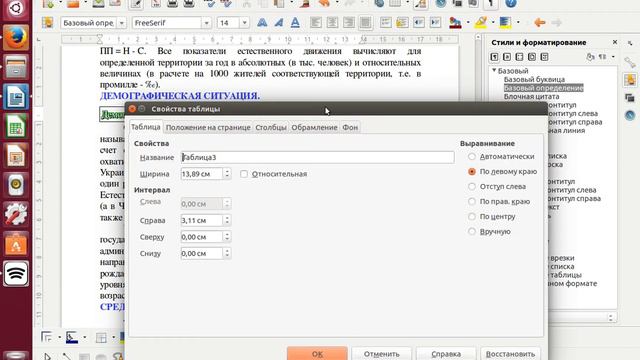Image resolution: width=640 pixels, height=360 pixels.
Task: Launch LibreOffice Calc from the dock
Action: pyautogui.click(x=16, y=126)
